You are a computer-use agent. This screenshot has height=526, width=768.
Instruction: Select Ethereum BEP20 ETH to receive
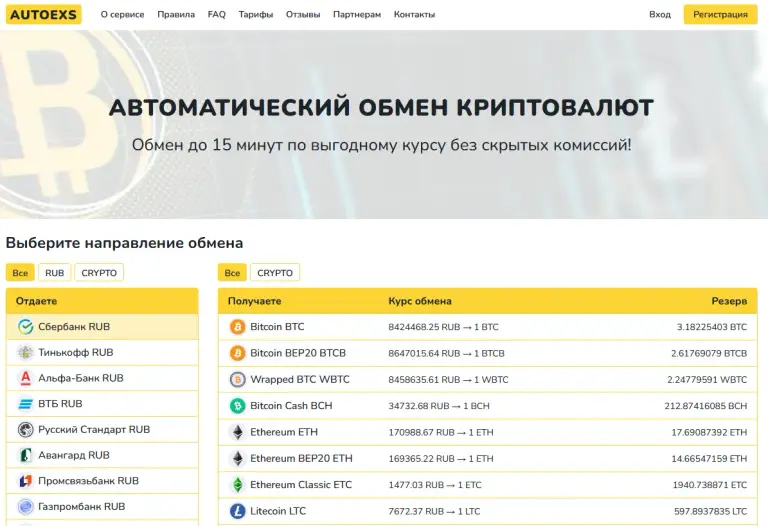[x=488, y=458]
